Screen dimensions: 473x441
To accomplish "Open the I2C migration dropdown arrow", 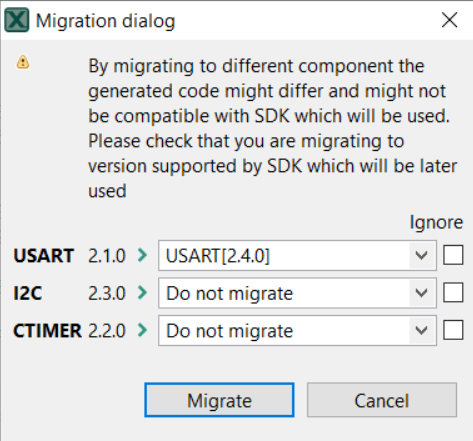I will tap(422, 293).
